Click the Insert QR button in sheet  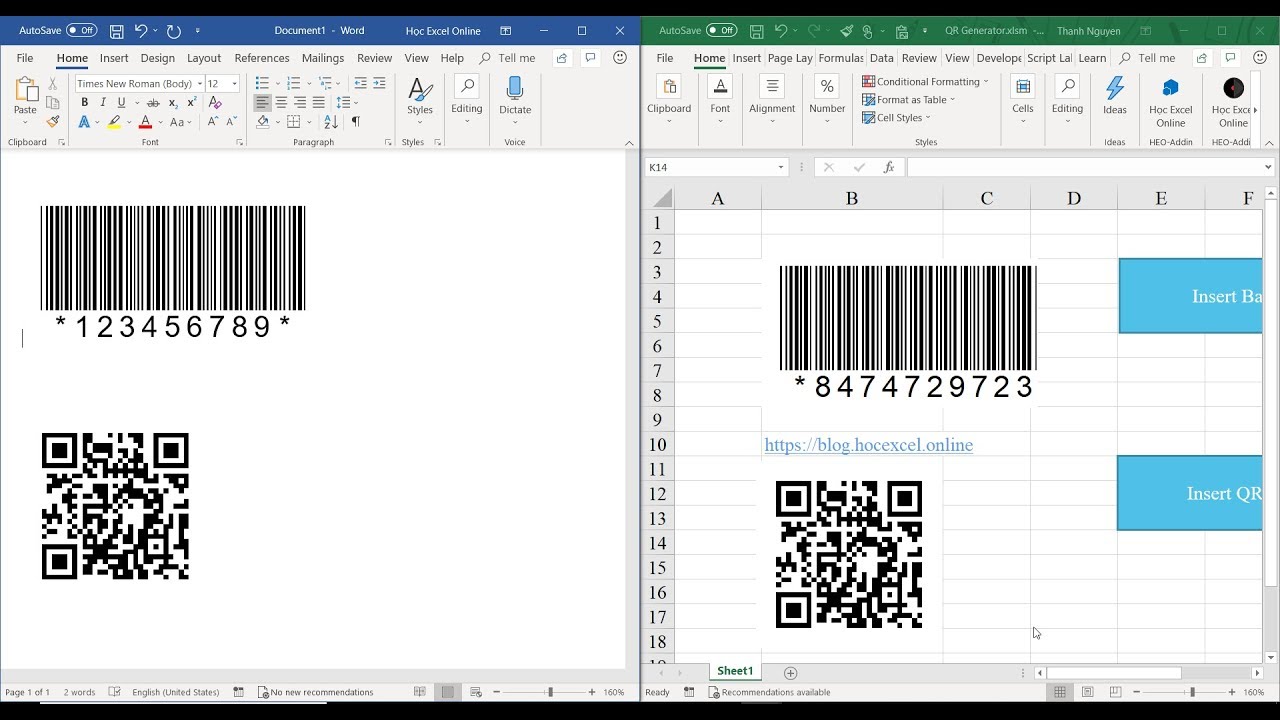[x=1190, y=493]
